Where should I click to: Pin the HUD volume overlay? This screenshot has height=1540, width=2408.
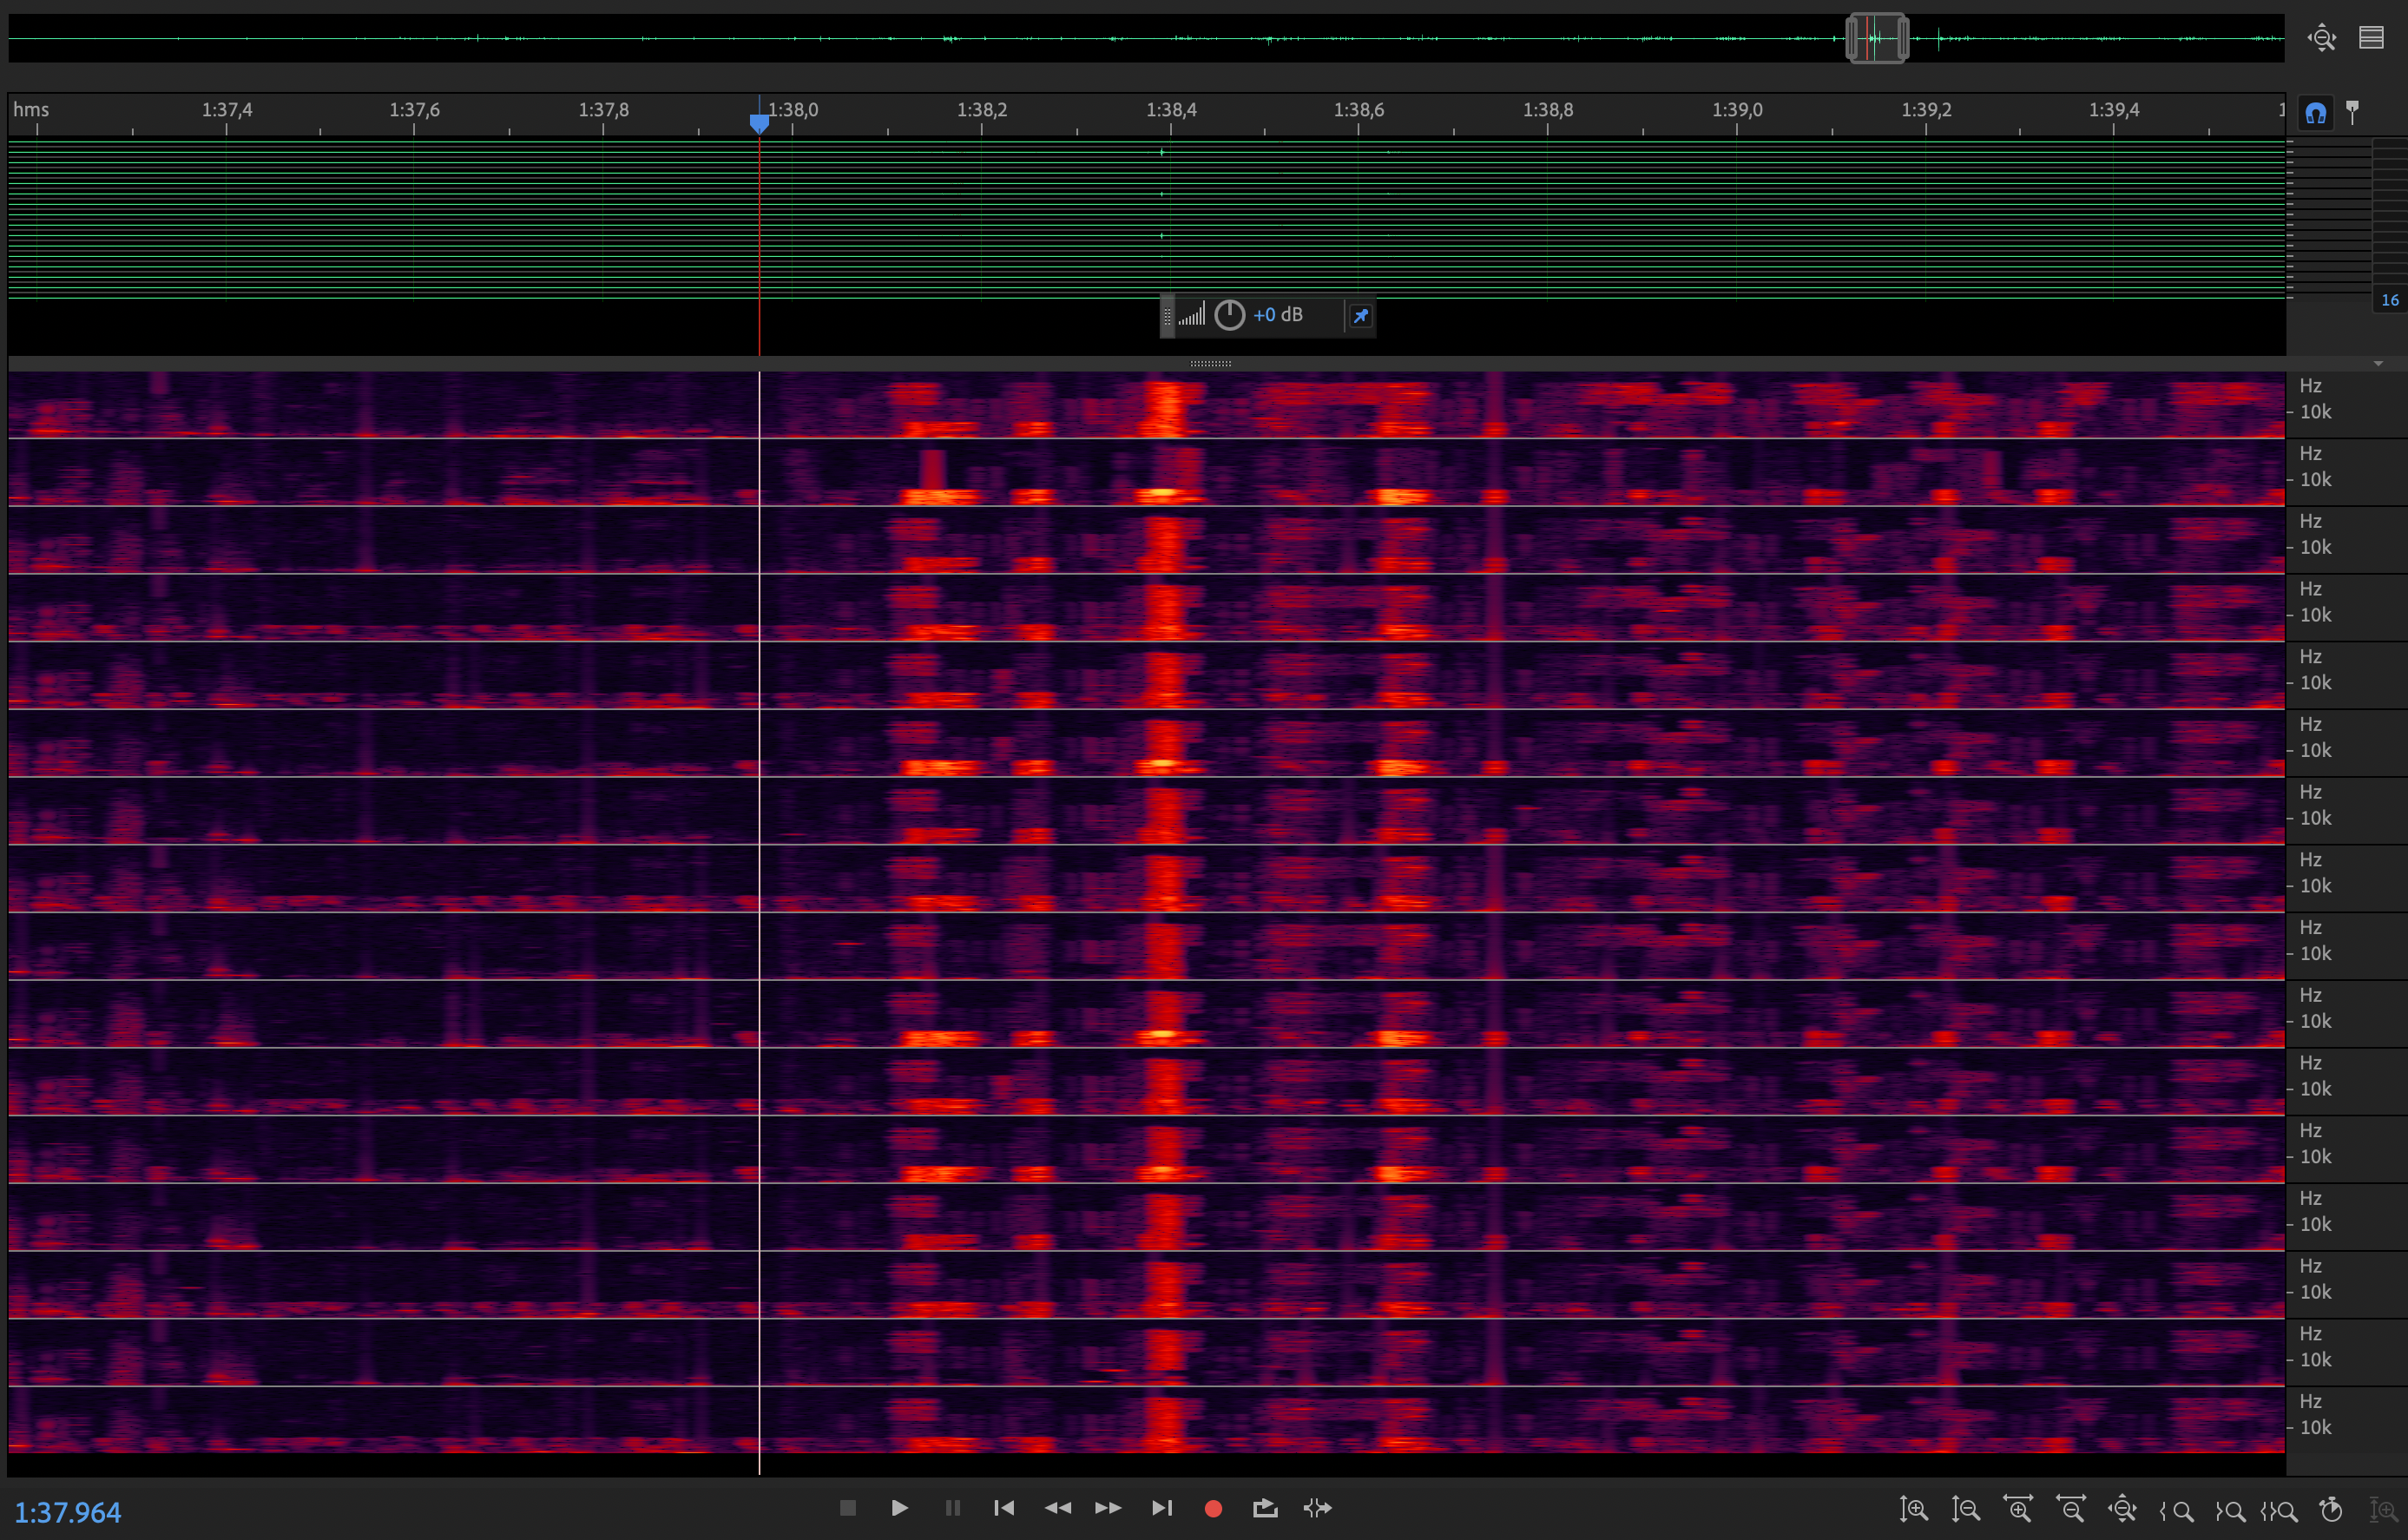[1360, 316]
